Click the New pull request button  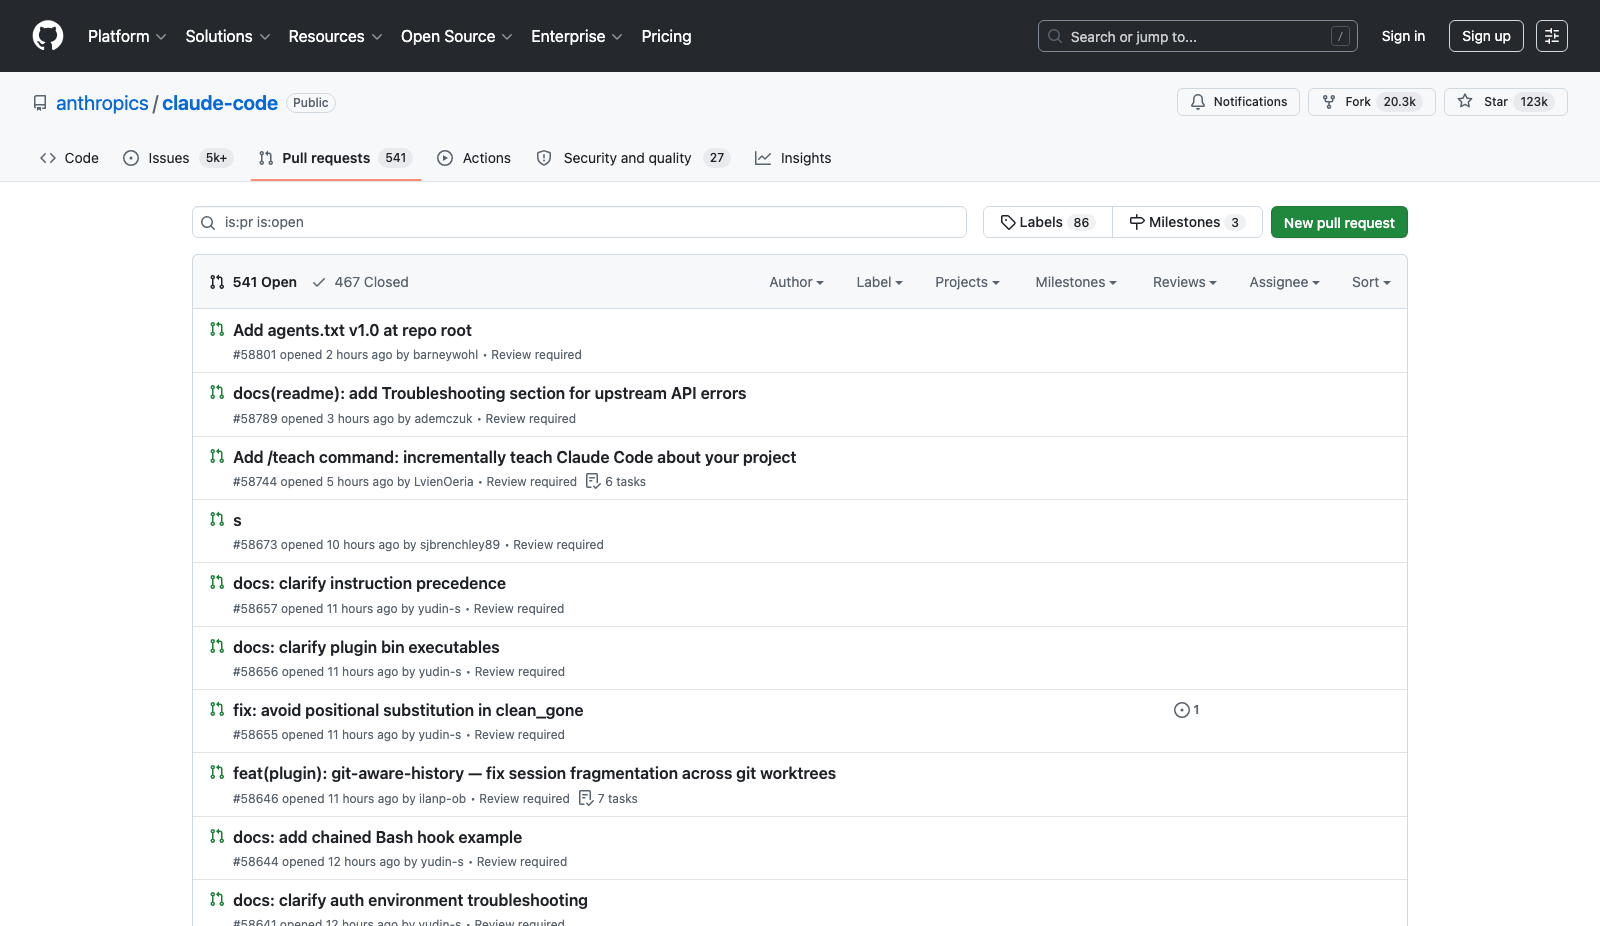coord(1339,222)
